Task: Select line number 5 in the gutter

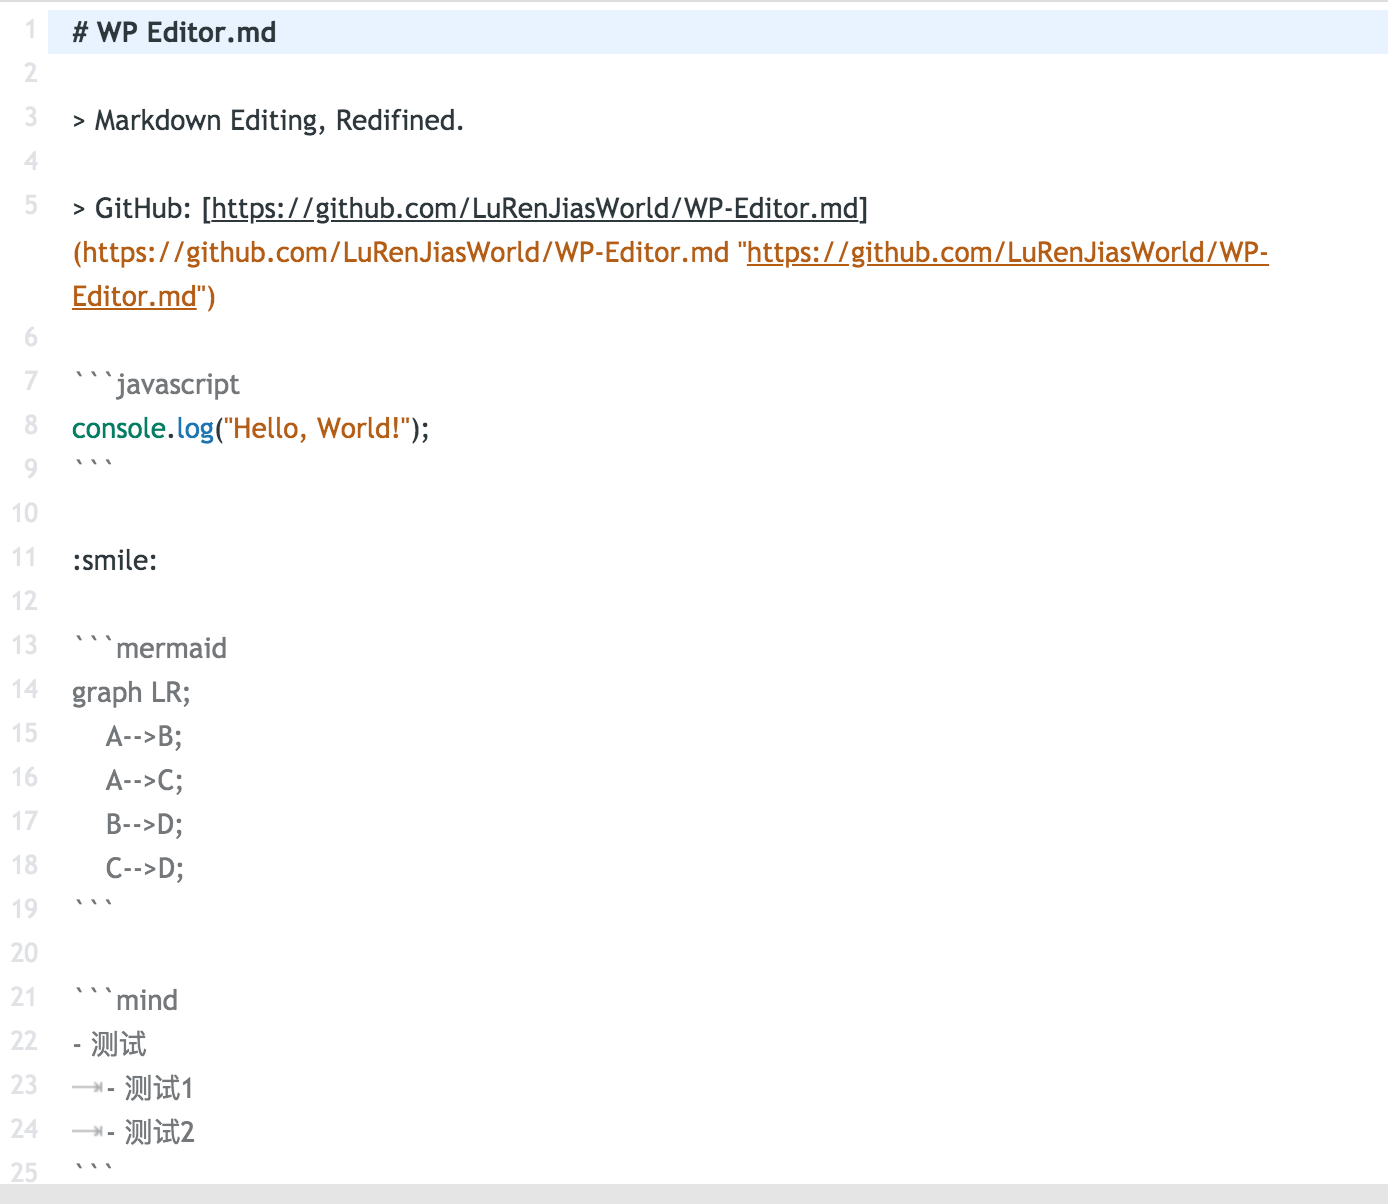Action: pos(30,206)
